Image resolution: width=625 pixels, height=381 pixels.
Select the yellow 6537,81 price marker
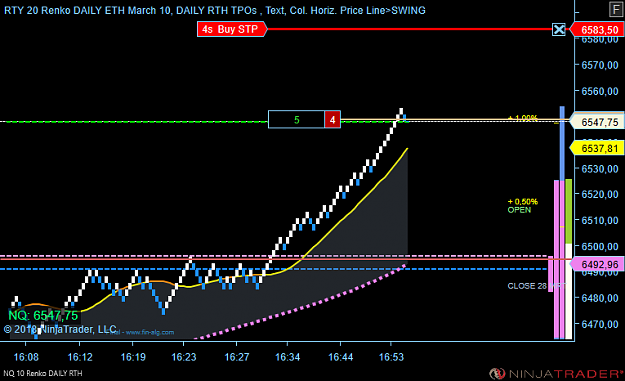point(597,148)
